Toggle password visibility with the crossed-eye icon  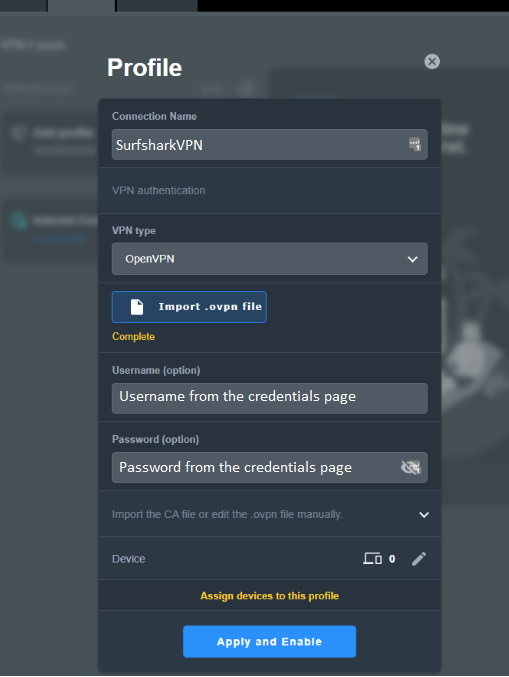[411, 467]
